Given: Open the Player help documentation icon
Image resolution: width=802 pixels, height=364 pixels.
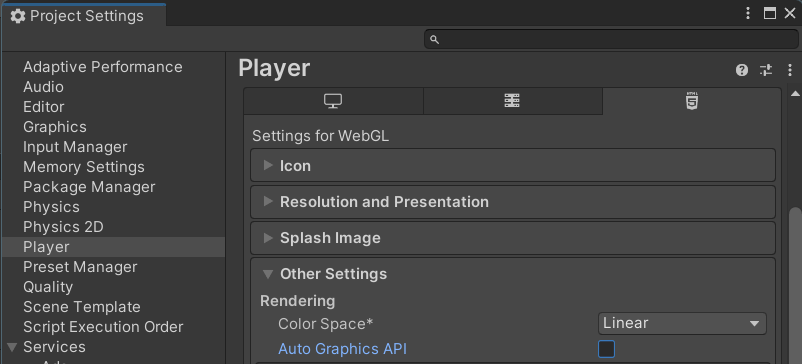Looking at the screenshot, I should [742, 70].
